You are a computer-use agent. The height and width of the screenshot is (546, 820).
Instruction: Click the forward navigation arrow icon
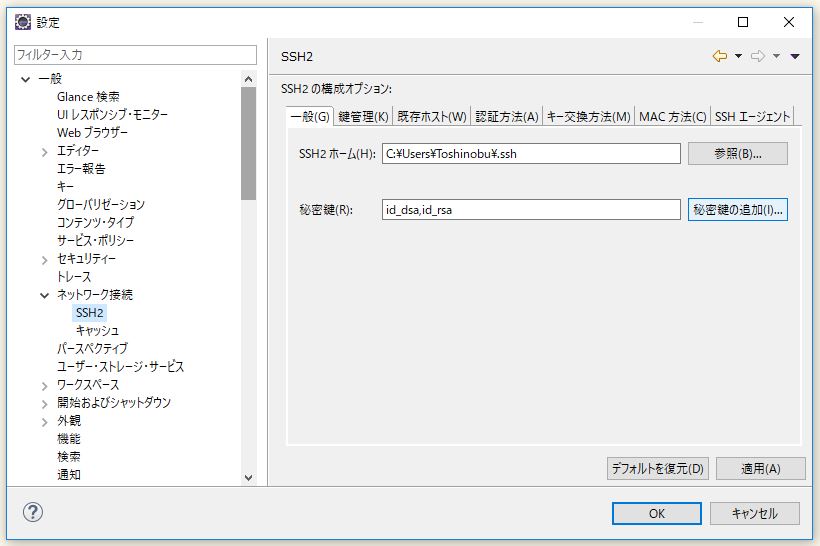(758, 56)
